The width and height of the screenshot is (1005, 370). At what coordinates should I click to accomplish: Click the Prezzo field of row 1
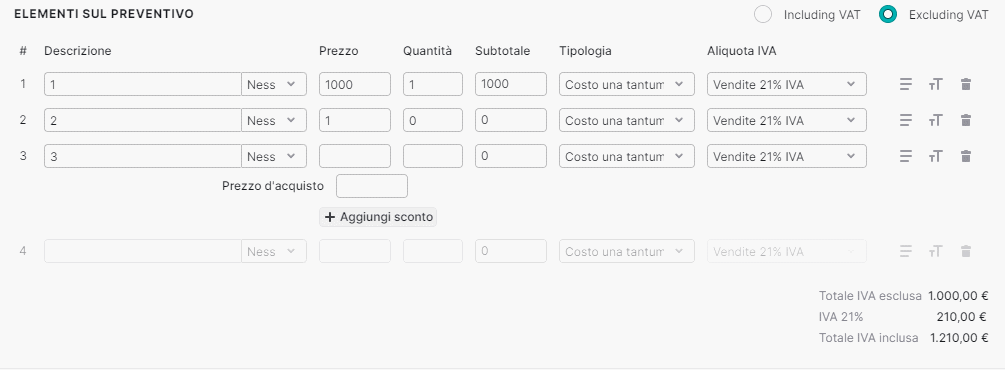tap(354, 84)
